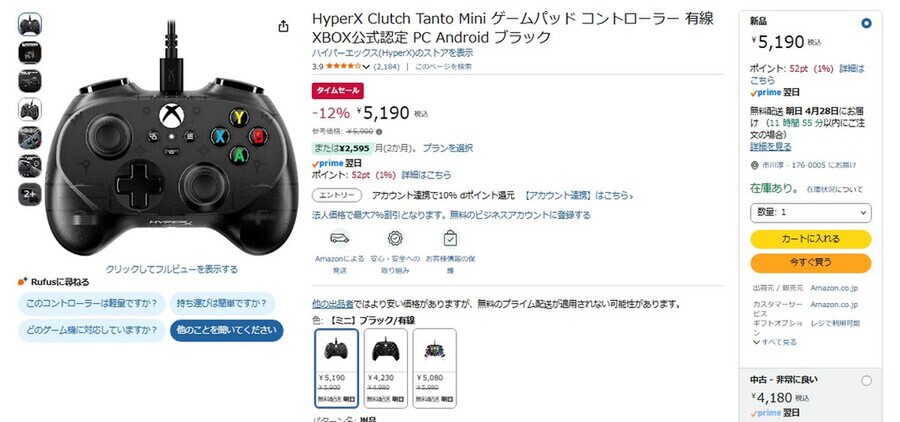
Task: Click the share icon above product image
Action: click(x=284, y=26)
